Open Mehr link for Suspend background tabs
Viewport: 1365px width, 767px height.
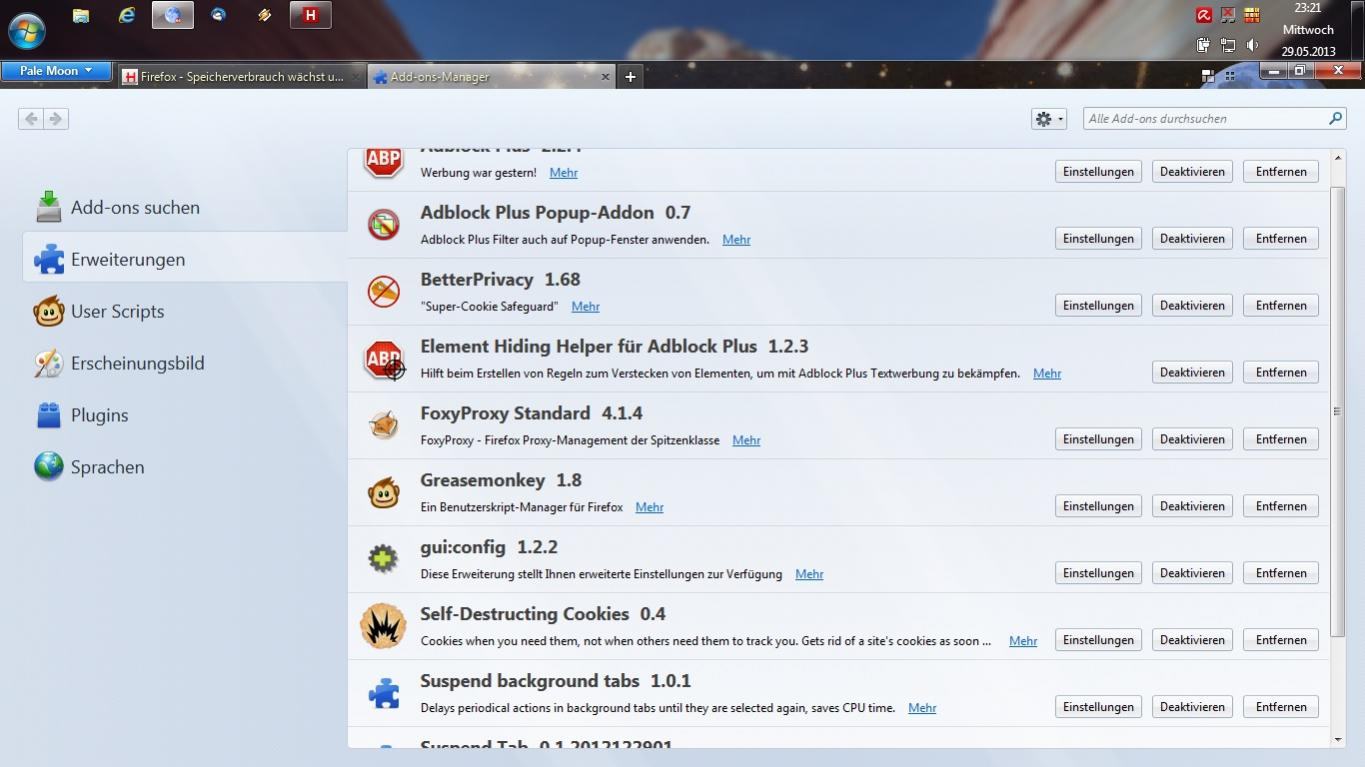(922, 708)
